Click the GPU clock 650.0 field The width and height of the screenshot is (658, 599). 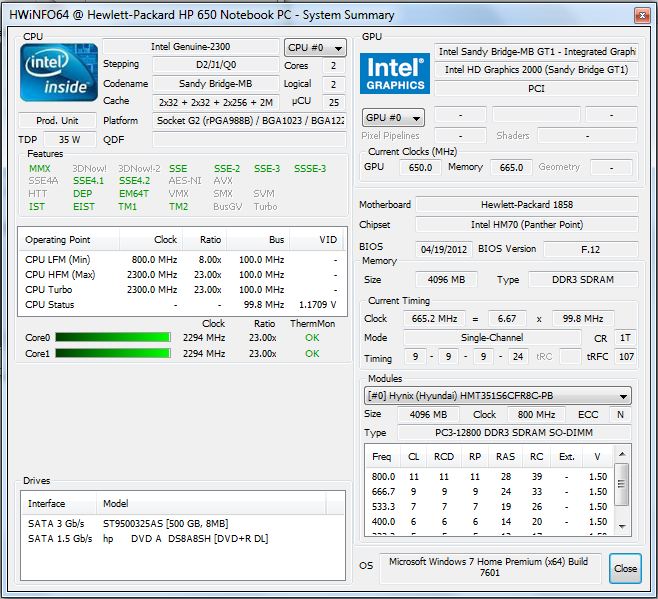click(420, 167)
